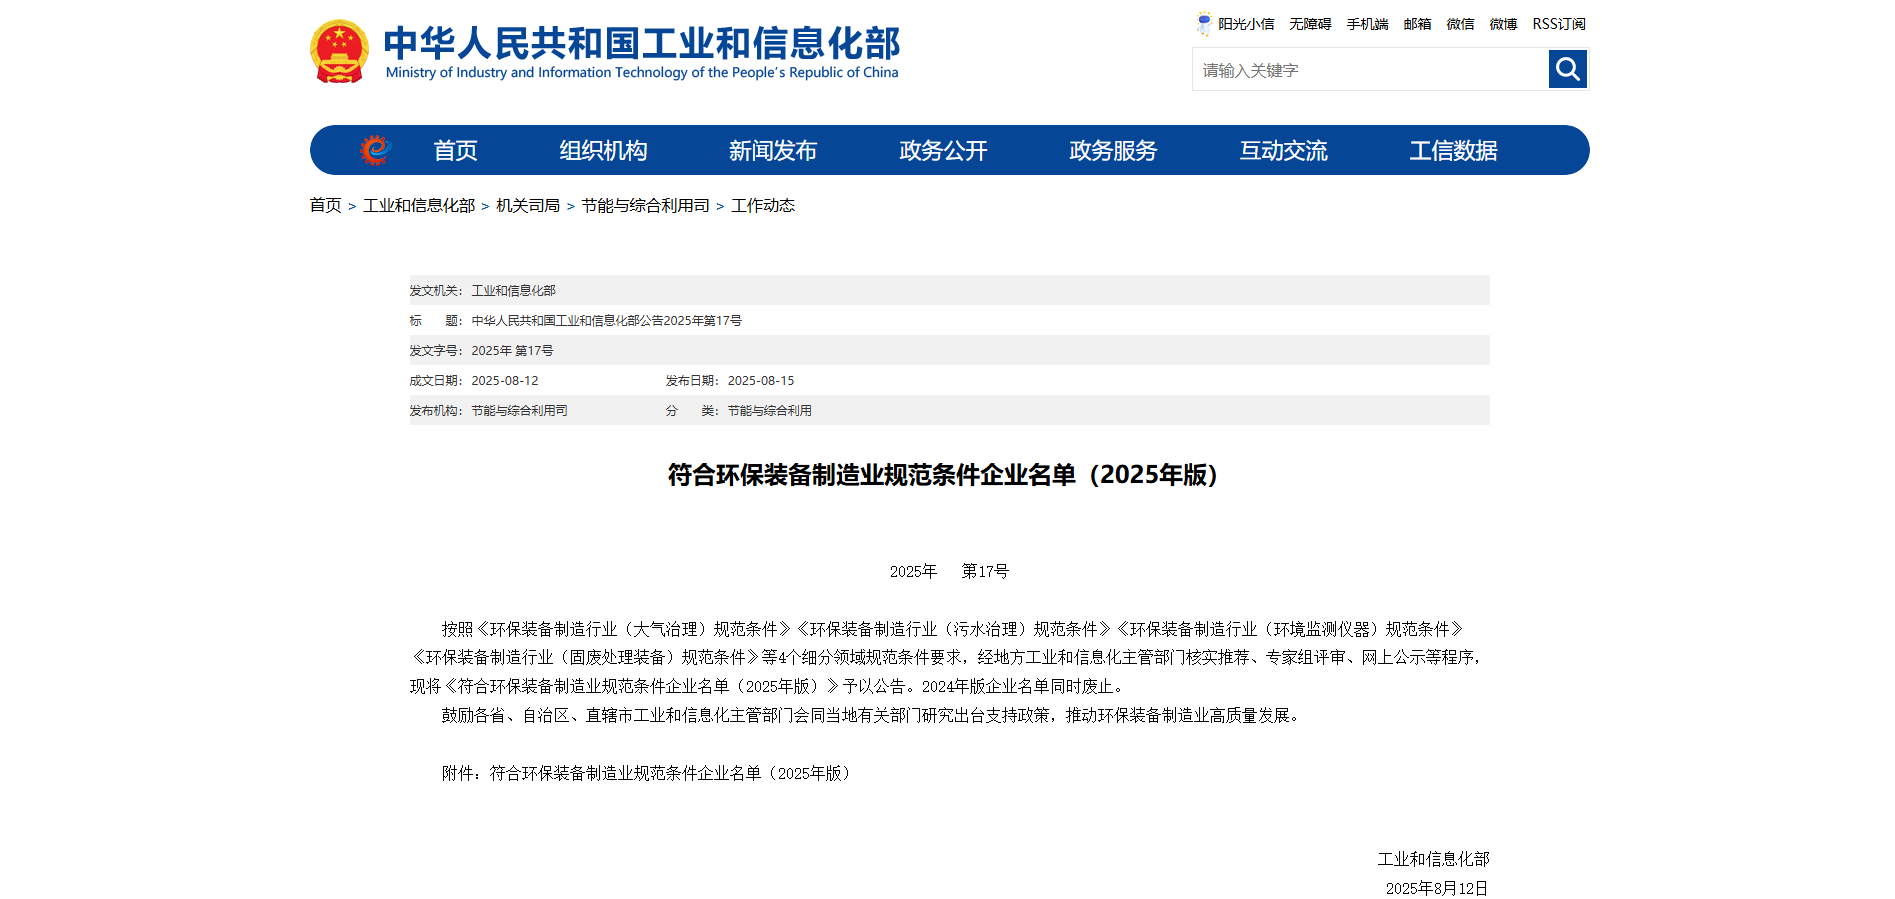Screen dimensions: 1895x899
Task: Subscribe via the RSS订阅 link
Action: 1559,24
